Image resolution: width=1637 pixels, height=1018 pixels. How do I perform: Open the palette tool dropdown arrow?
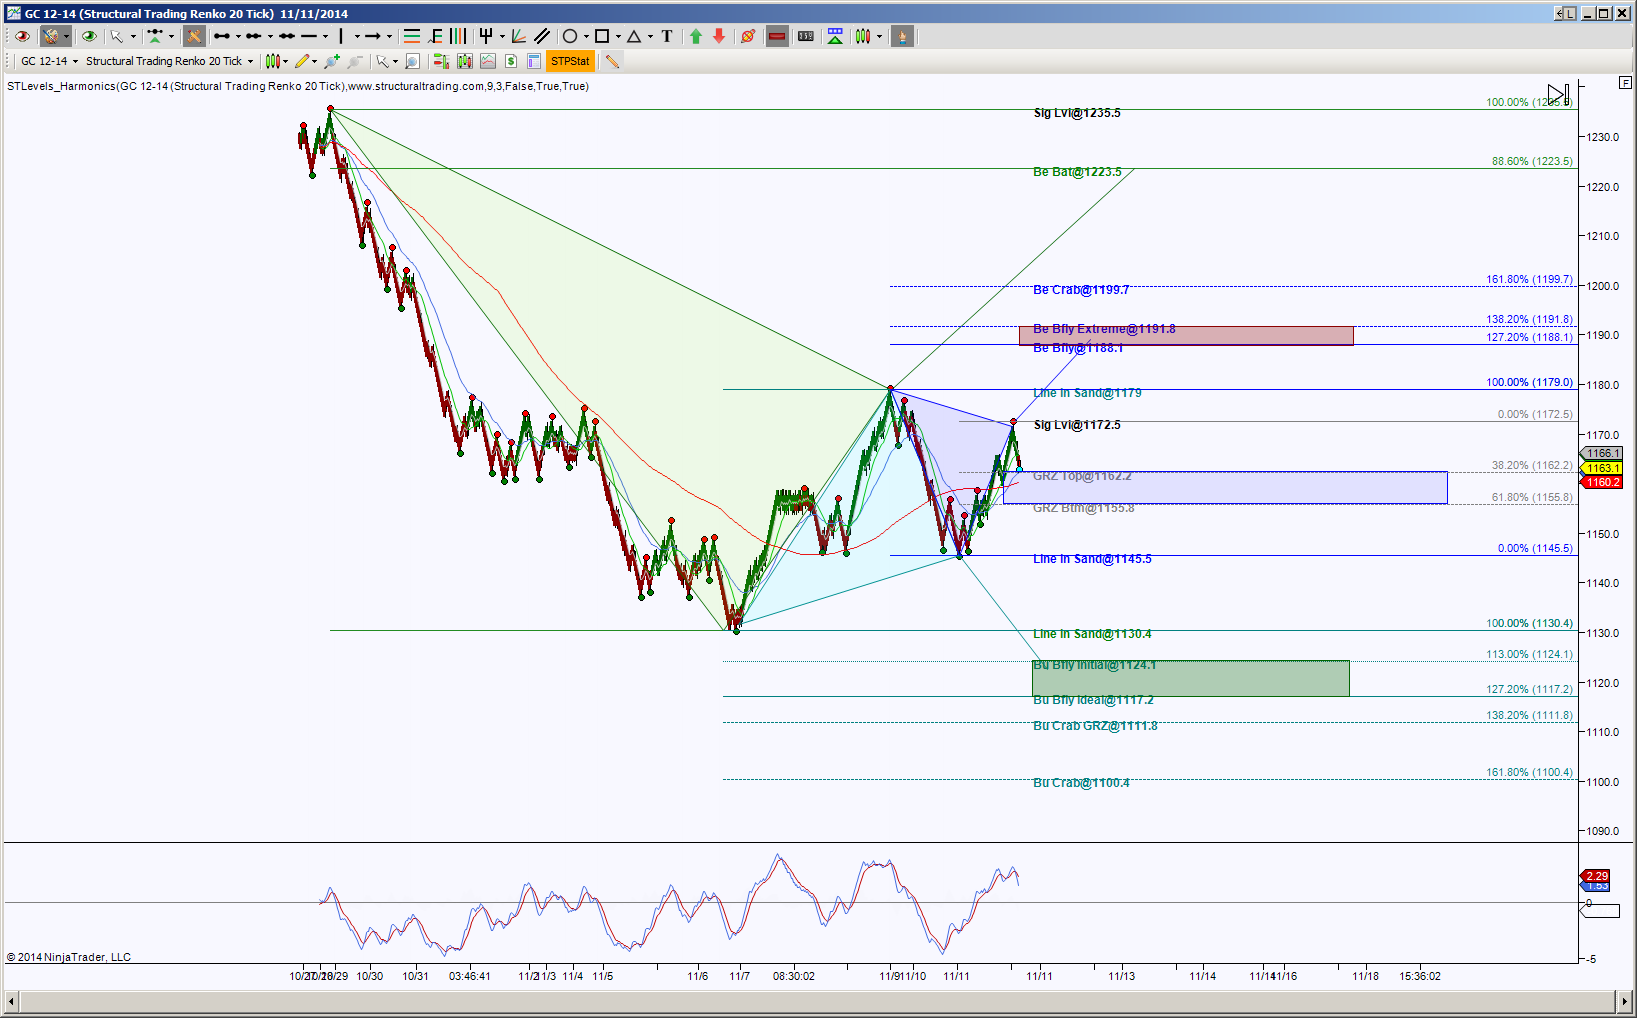pos(66,36)
